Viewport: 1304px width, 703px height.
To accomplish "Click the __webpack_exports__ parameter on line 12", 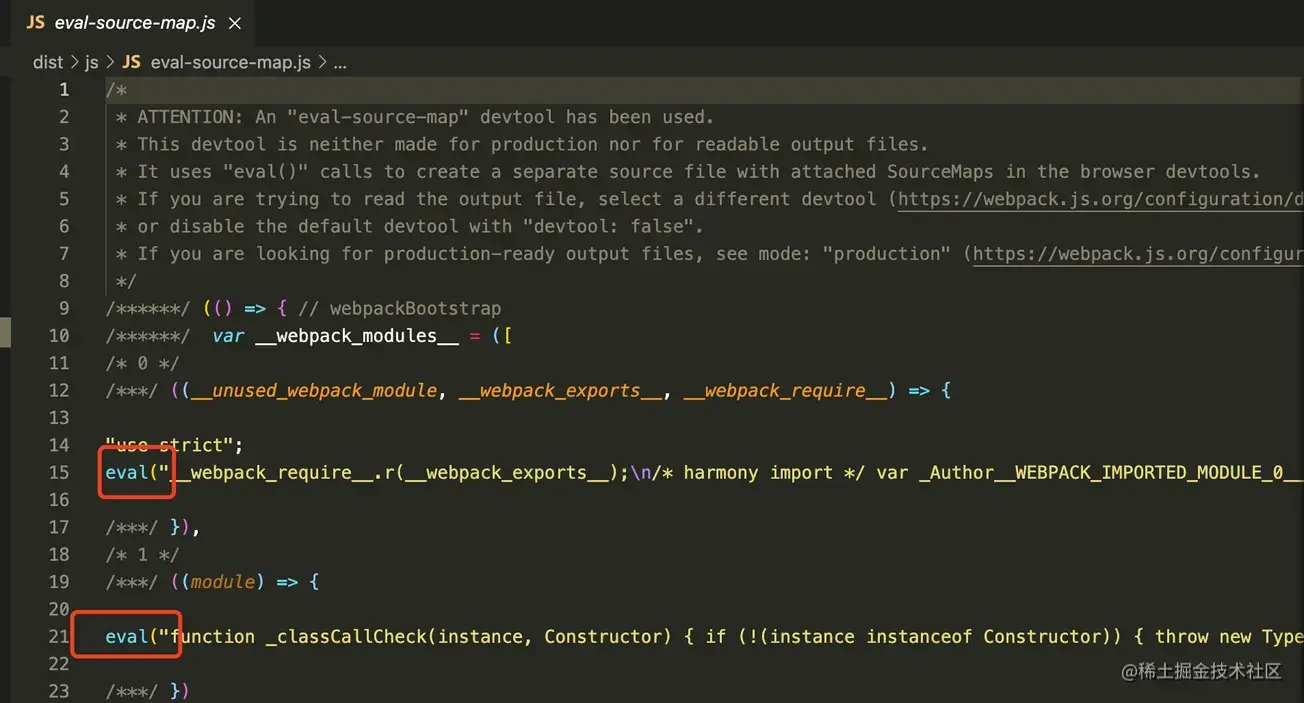I will click(x=561, y=391).
